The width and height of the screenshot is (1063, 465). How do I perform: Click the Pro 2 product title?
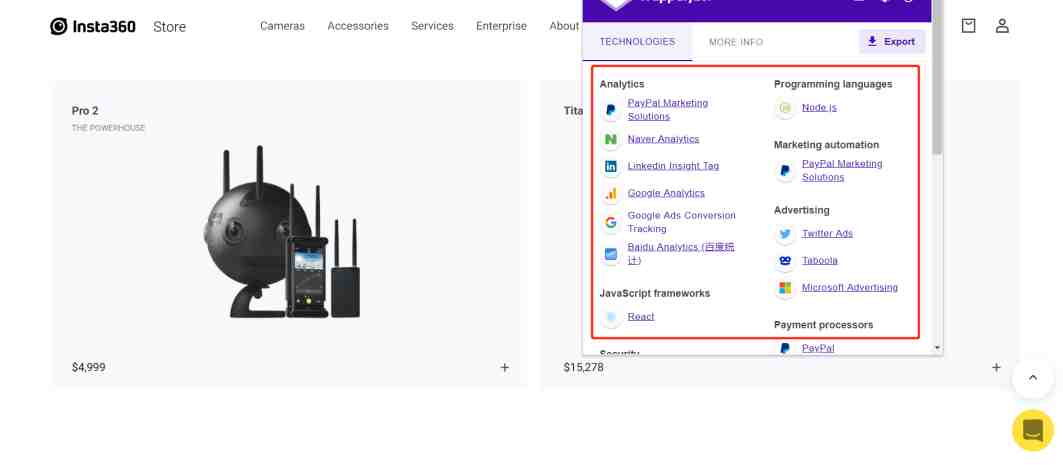coord(85,111)
